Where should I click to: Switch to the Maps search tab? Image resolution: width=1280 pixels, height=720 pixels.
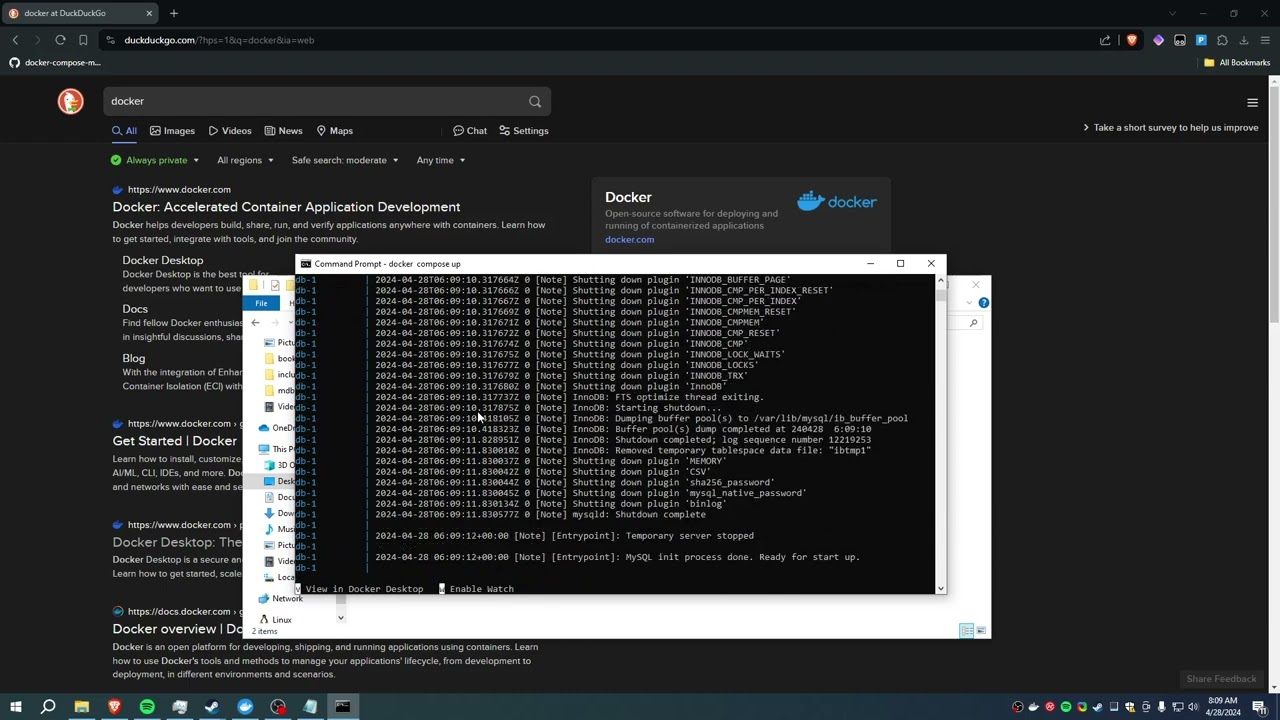[335, 131]
